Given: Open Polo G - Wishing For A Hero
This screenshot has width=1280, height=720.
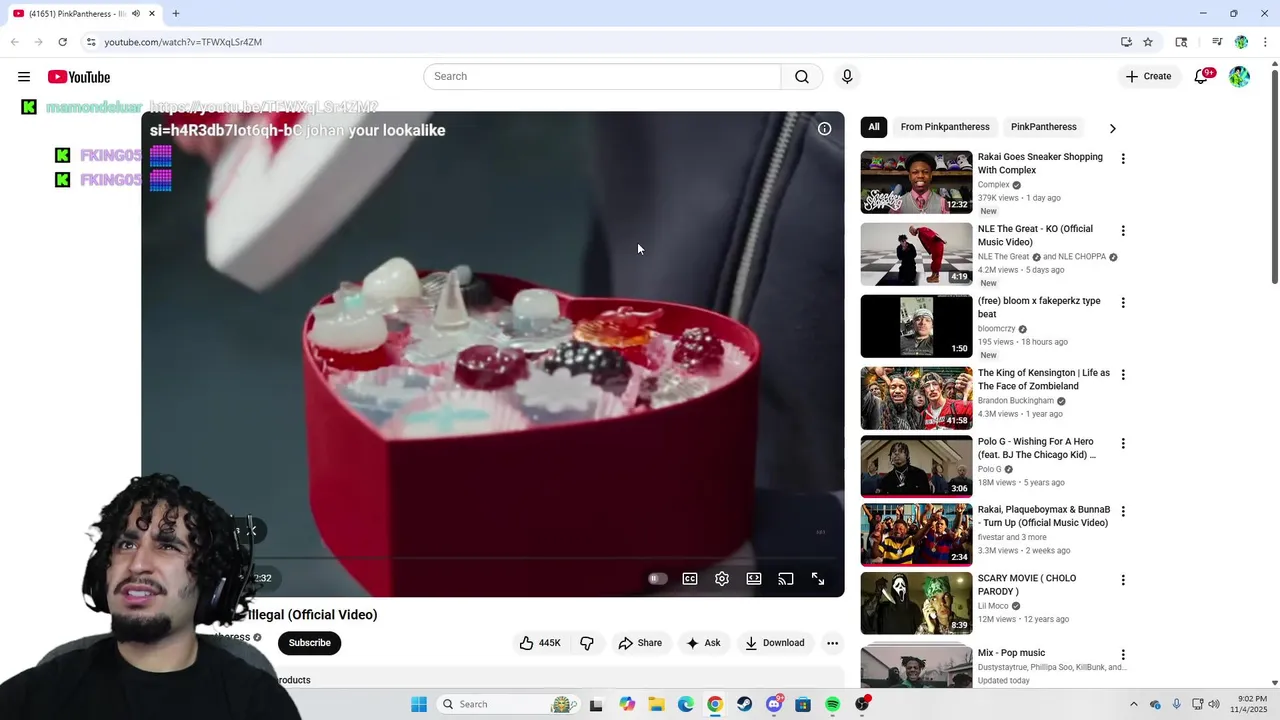Looking at the screenshot, I should (x=1037, y=448).
